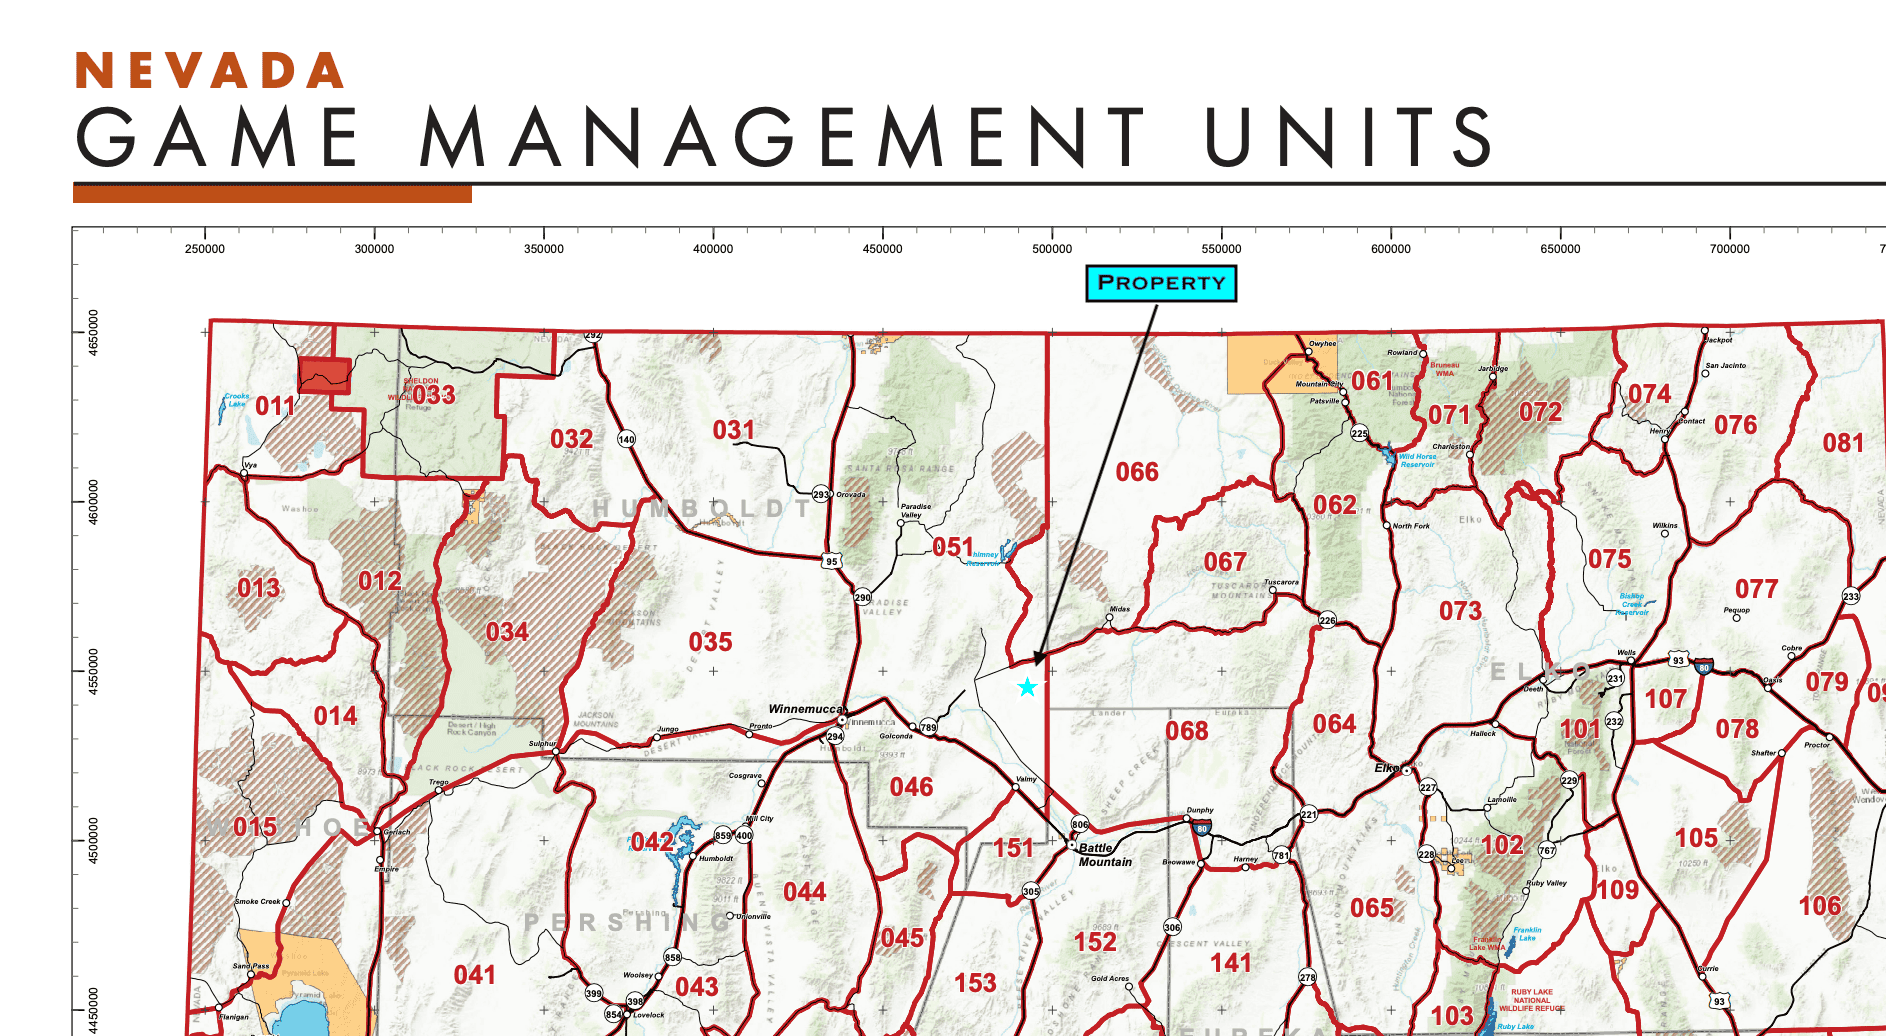Viewport: 1886px width, 1036px height.
Task: Select the route 231 shield near Wells
Action: [x=1615, y=678]
